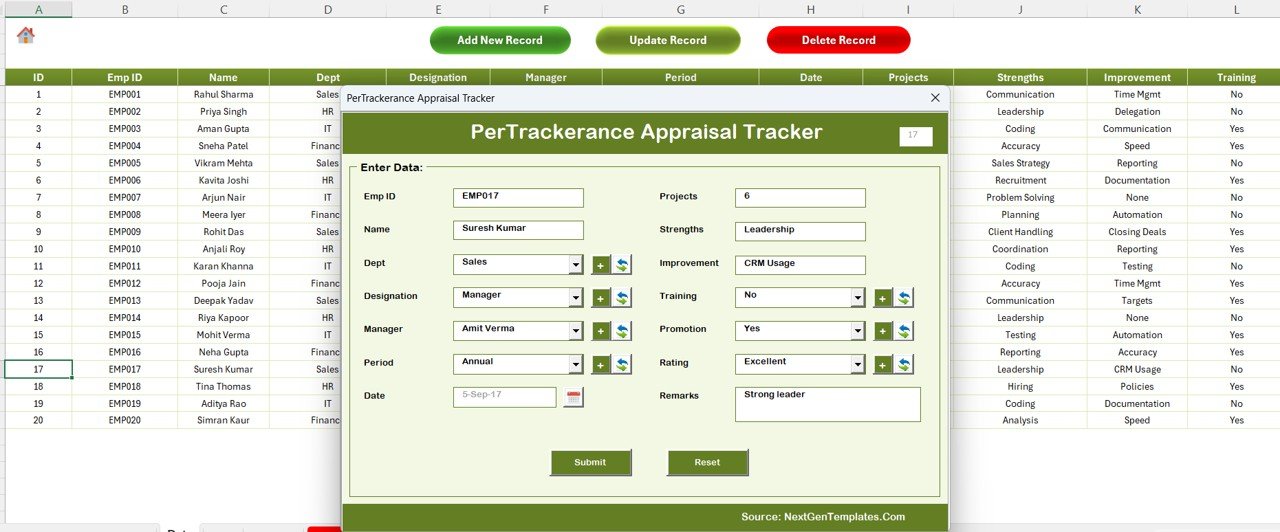Click the Date field showing 5-Sep-17
Image resolution: width=1280 pixels, height=532 pixels.
click(x=505, y=397)
